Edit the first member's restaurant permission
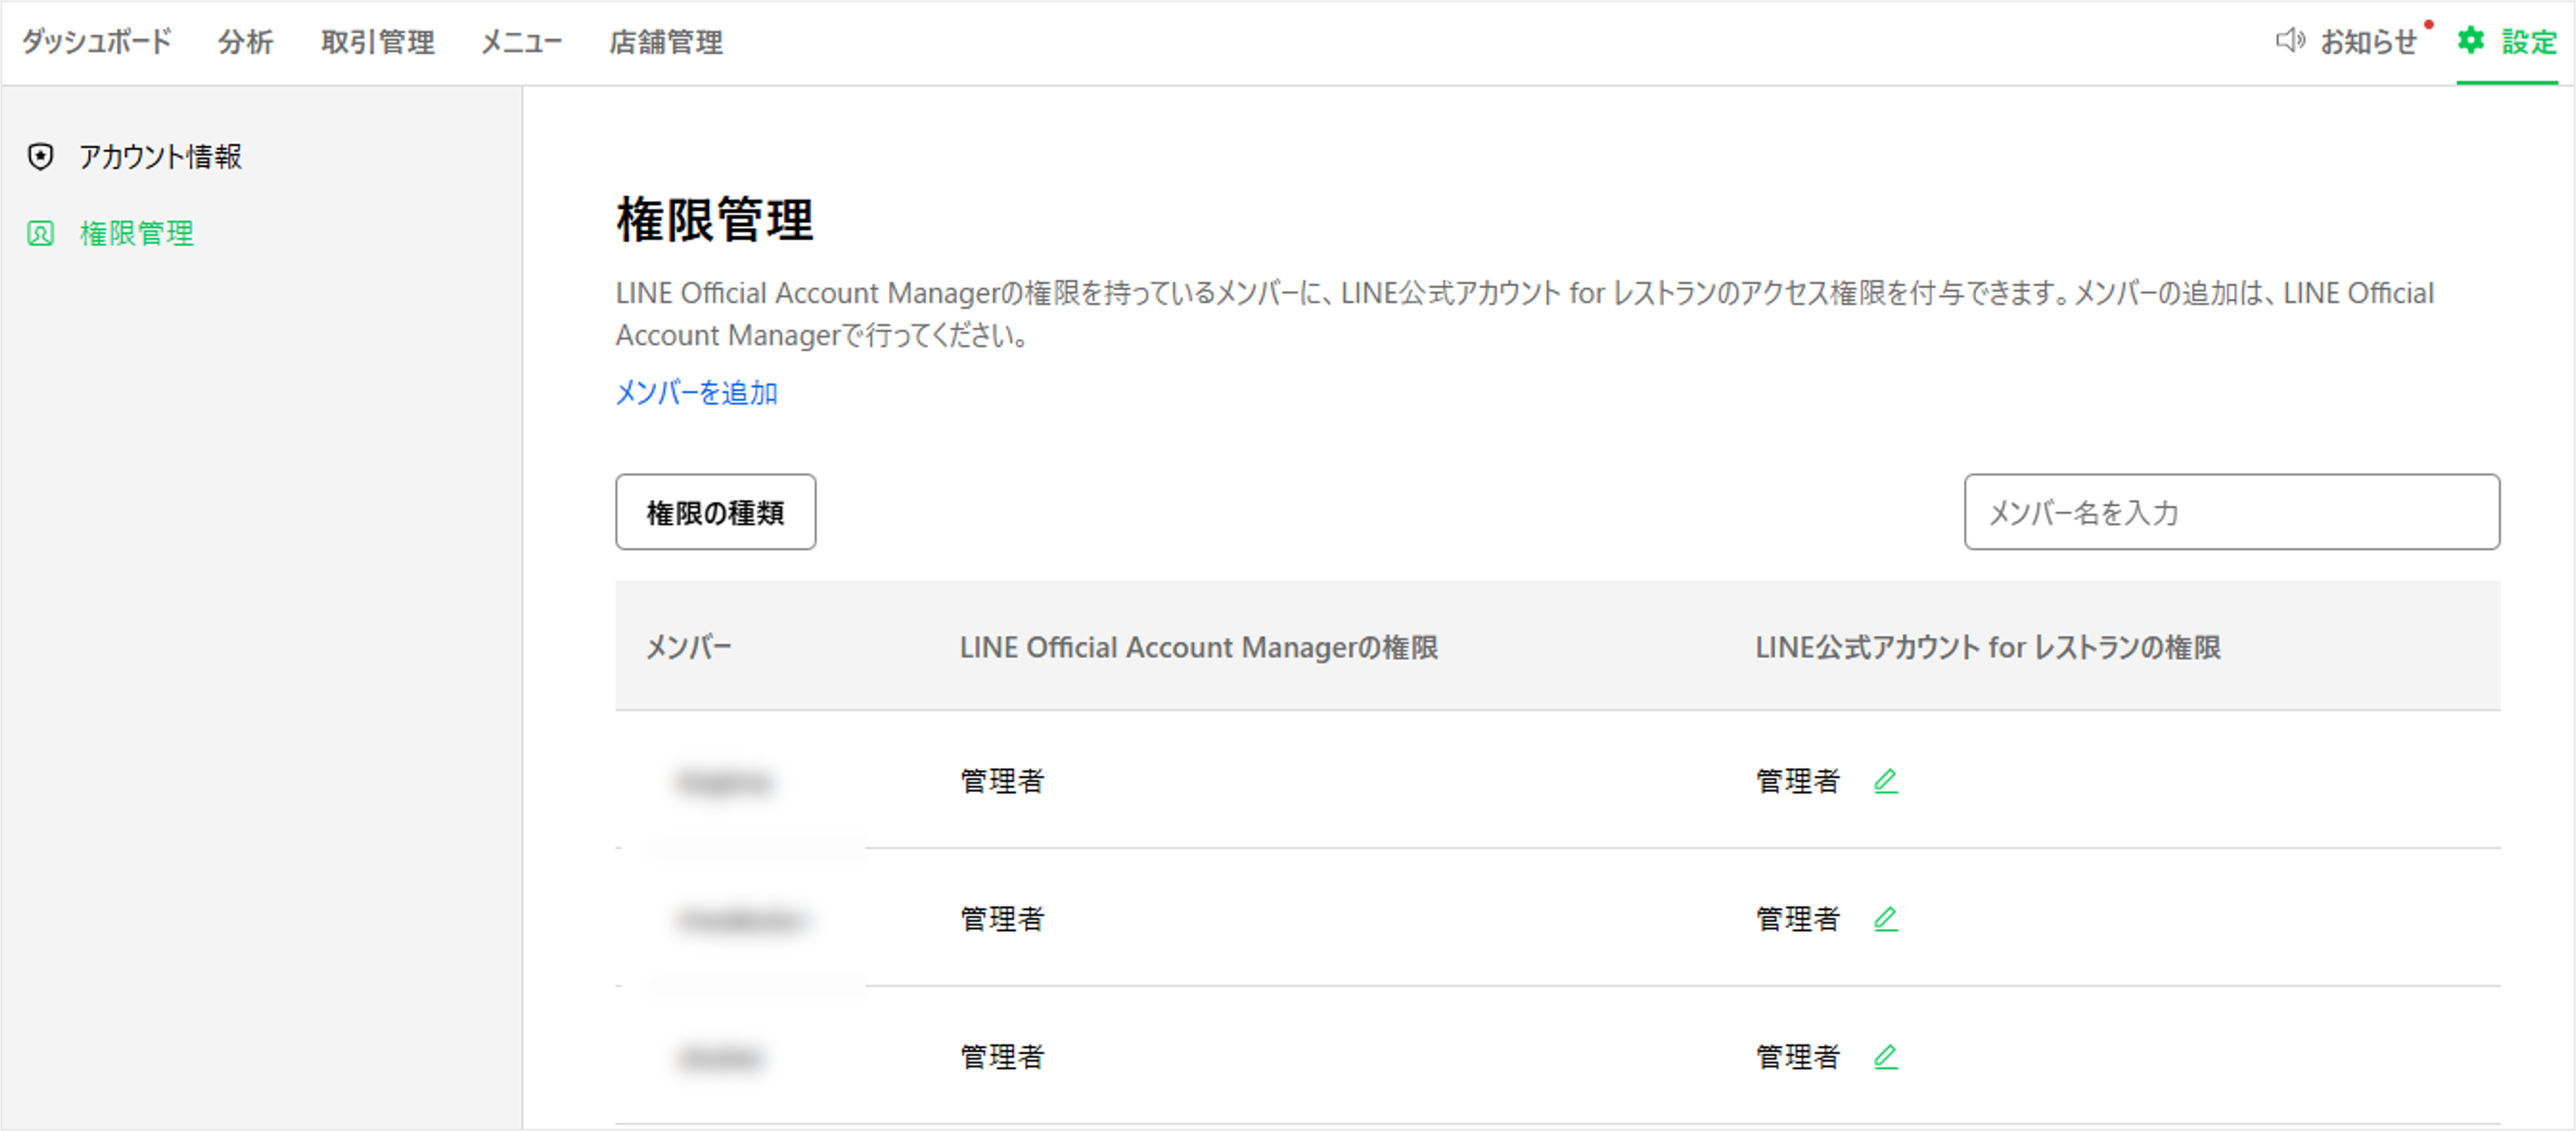2576x1131 pixels. (x=1885, y=780)
